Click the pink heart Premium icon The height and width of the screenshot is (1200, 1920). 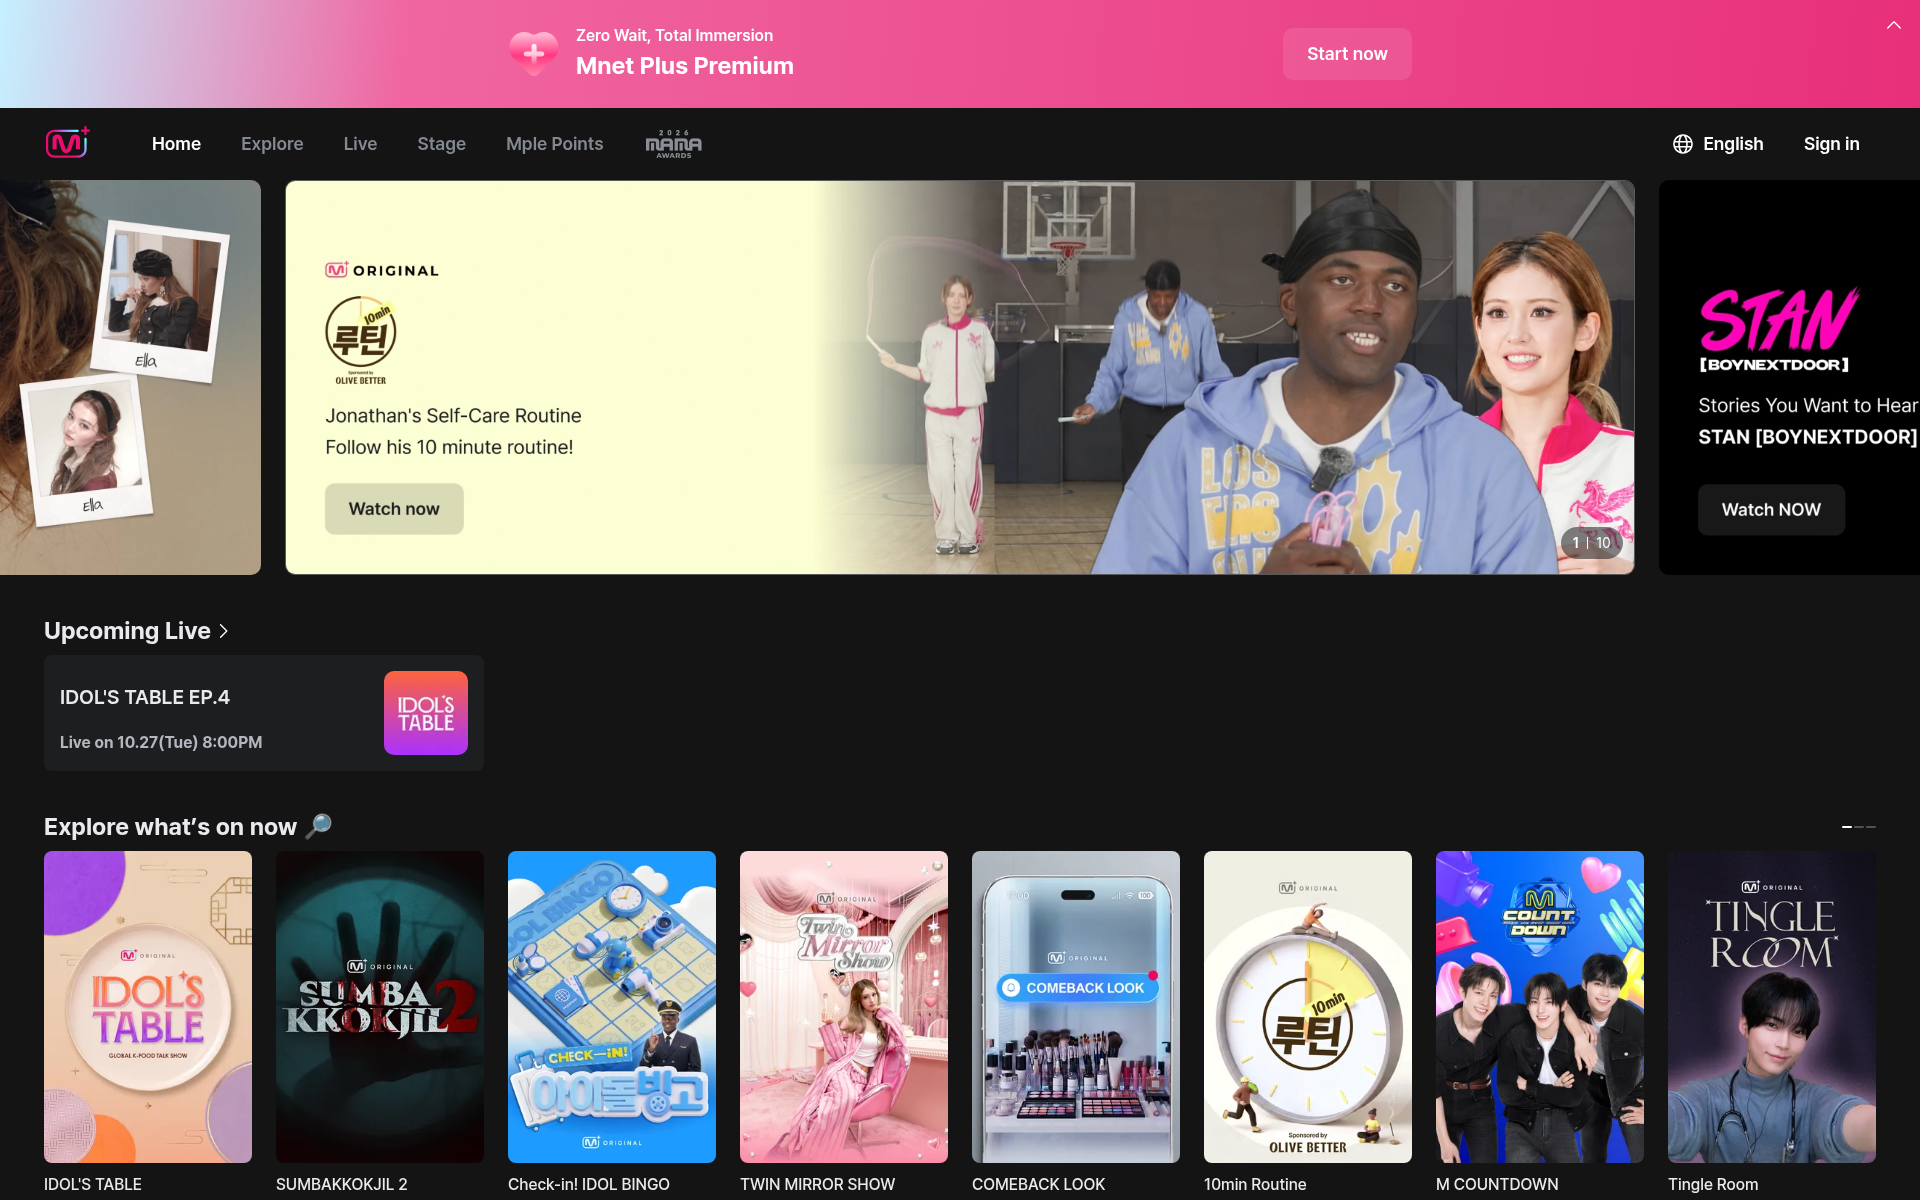click(534, 53)
